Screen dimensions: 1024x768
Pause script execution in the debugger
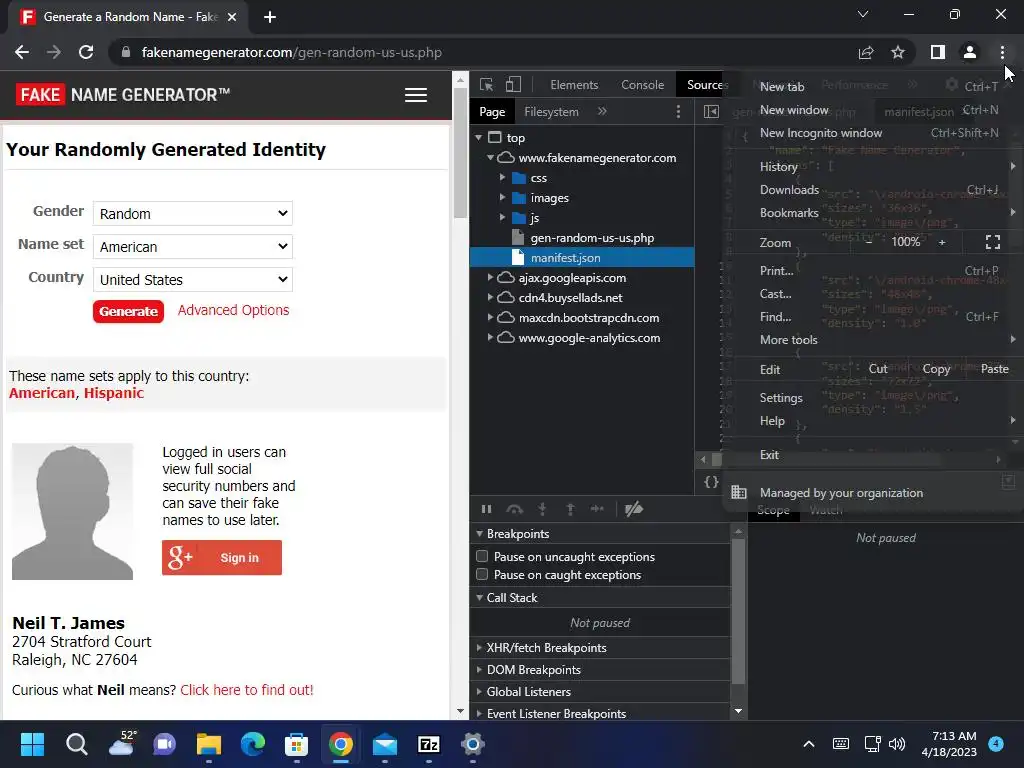487,509
